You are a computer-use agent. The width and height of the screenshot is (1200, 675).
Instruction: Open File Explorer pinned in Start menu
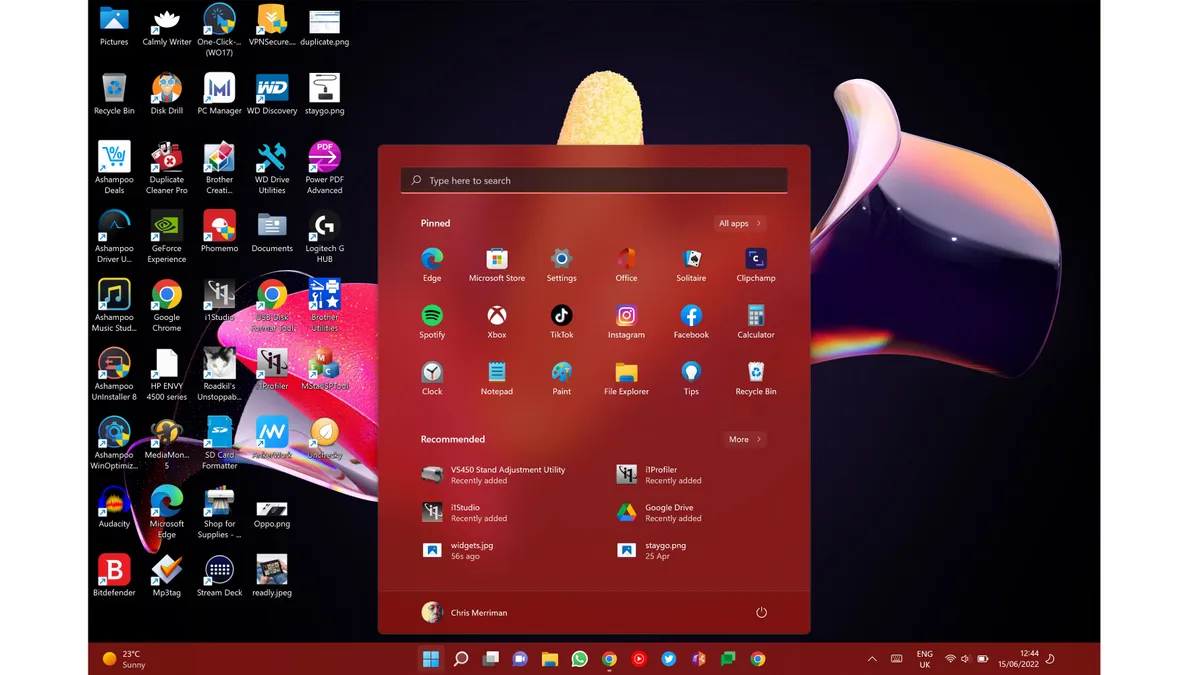point(626,379)
